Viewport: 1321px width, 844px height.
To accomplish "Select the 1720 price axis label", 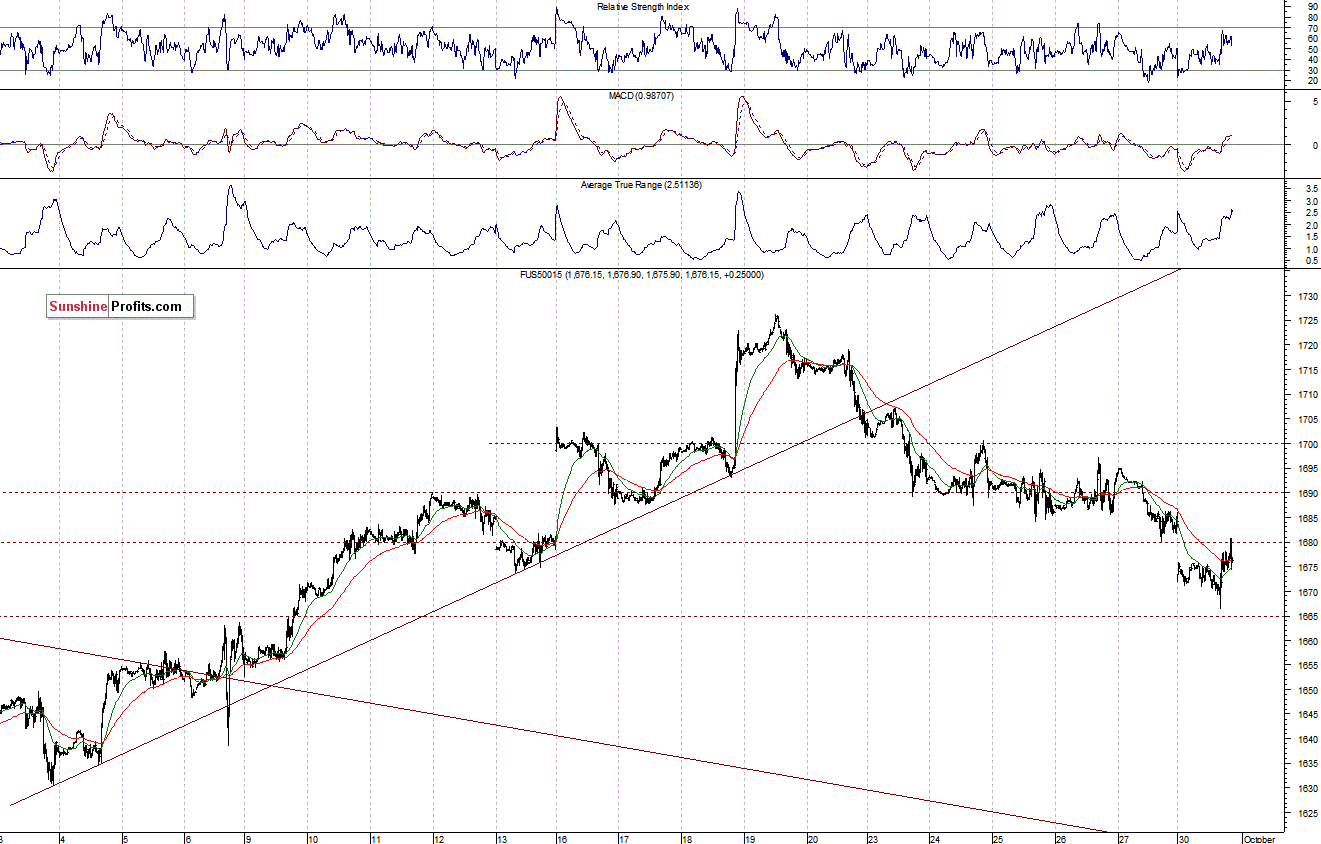I will pos(1307,346).
